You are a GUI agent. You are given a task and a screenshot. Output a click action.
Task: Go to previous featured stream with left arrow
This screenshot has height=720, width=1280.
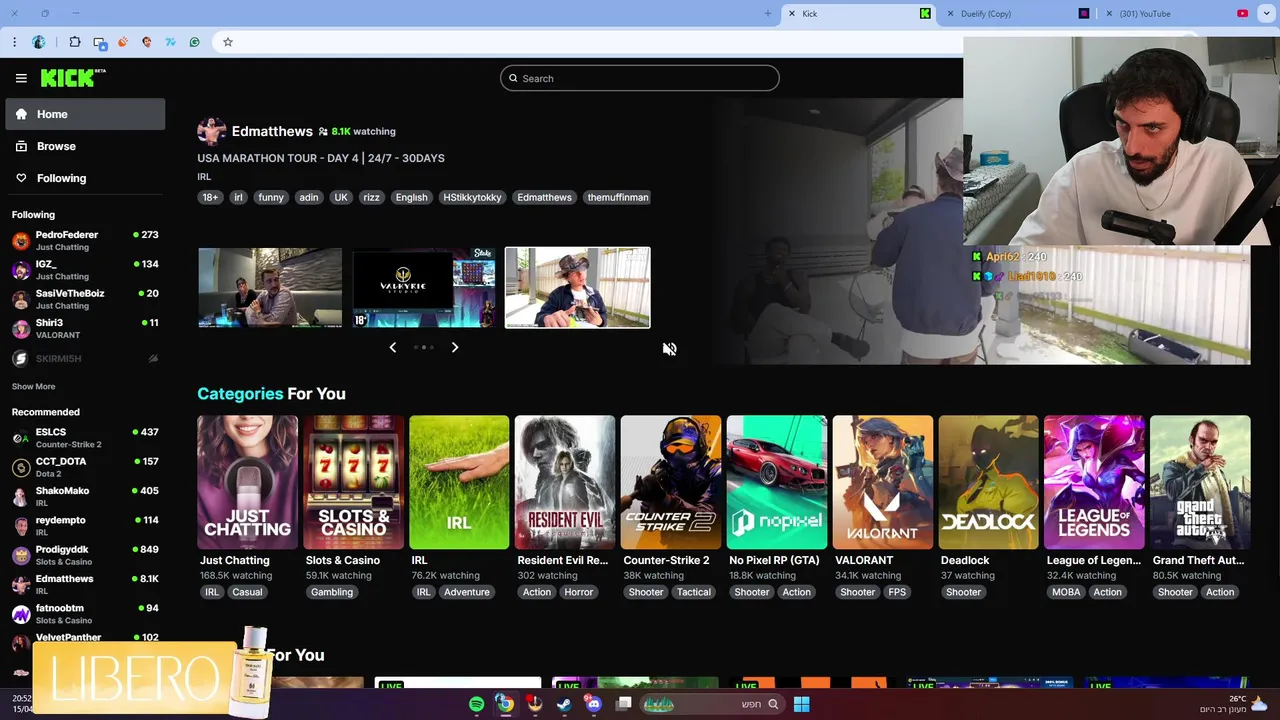pyautogui.click(x=393, y=347)
